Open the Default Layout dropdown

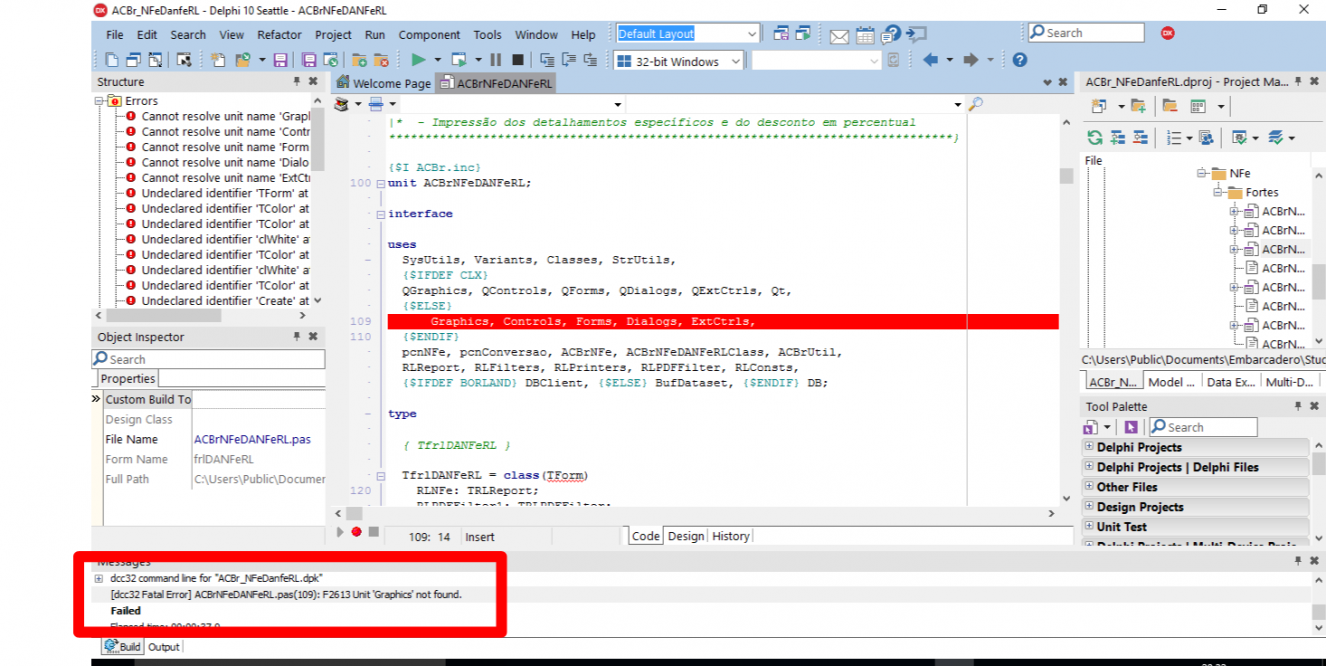point(752,34)
